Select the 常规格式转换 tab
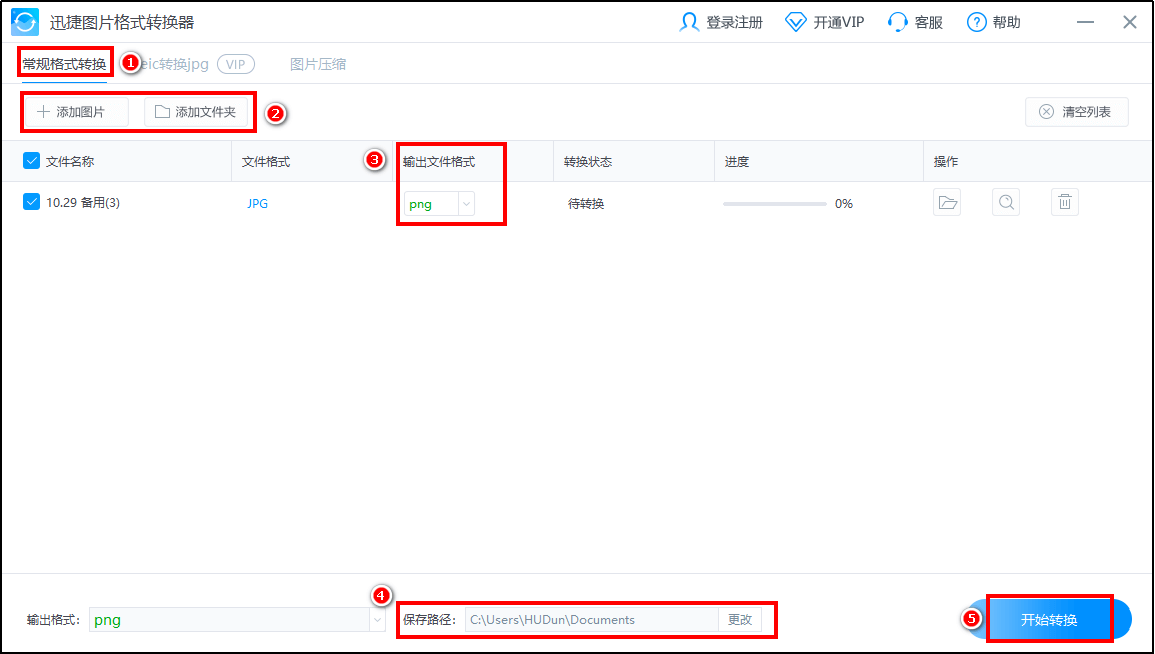Viewport: 1155px width, 654px height. 64,64
